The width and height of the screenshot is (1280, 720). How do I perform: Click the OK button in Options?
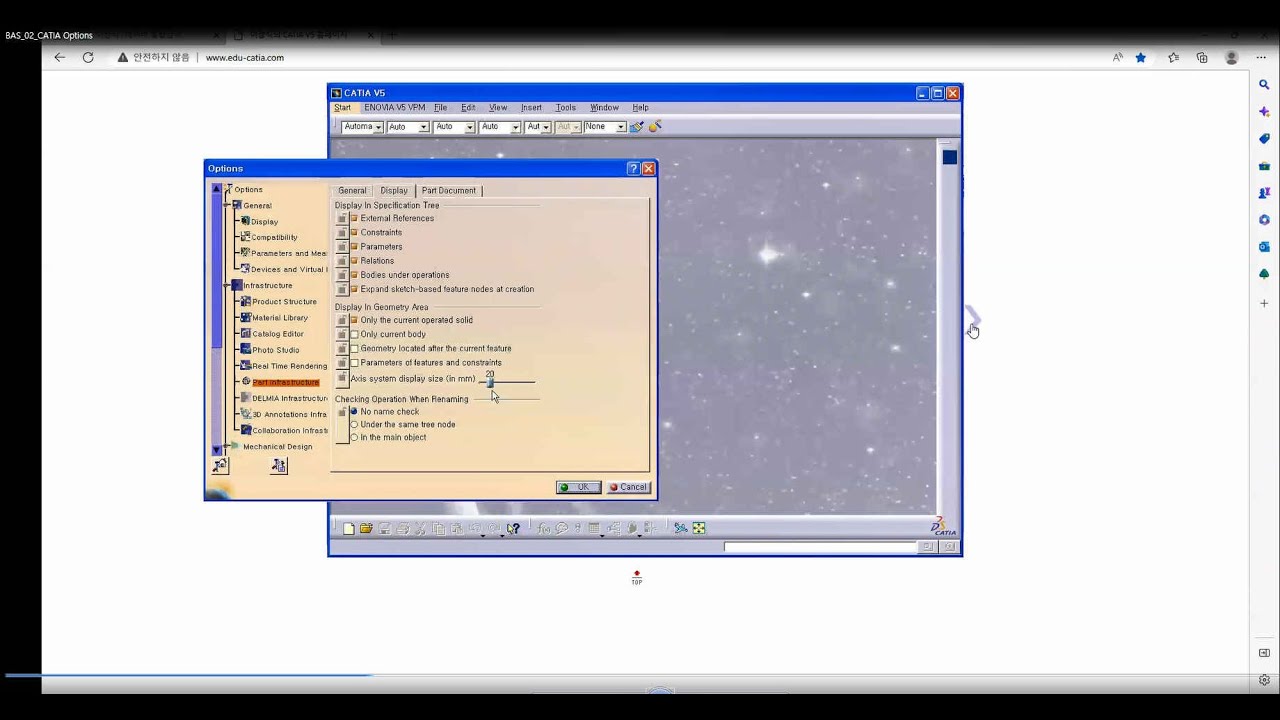point(578,487)
